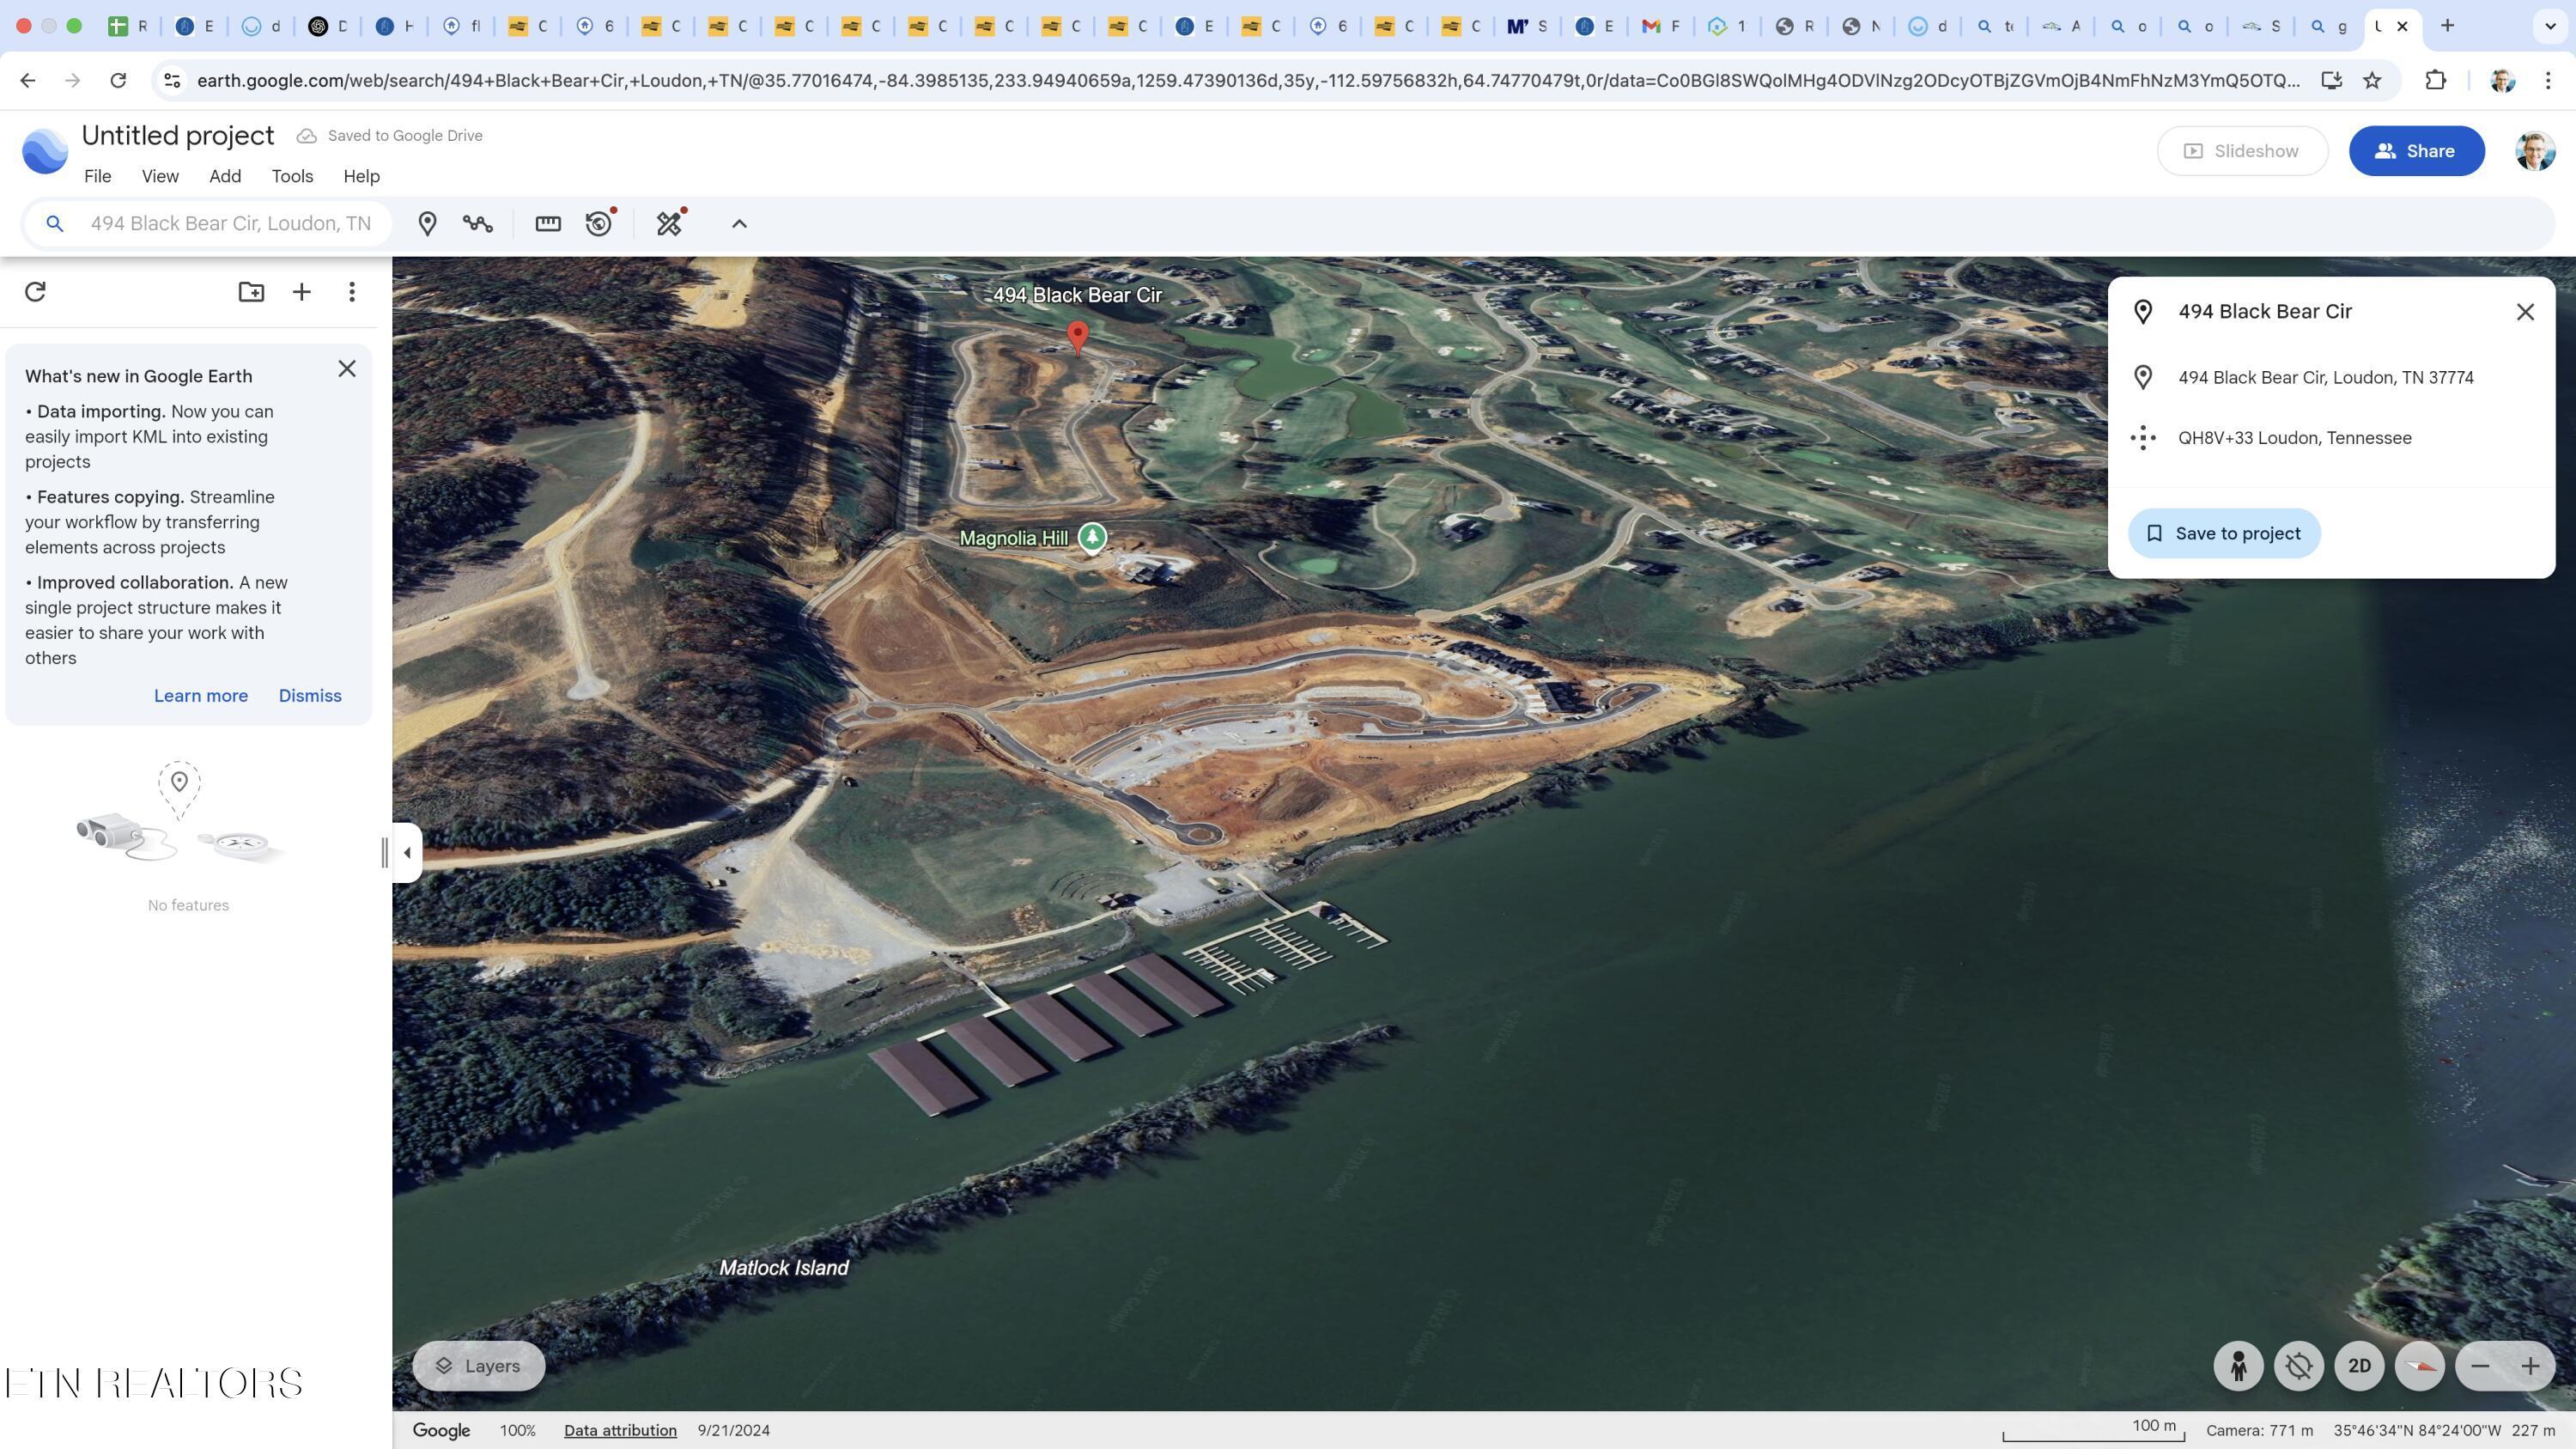2576x1449 pixels.
Task: Click the Matlock Island map label
Action: click(x=784, y=1268)
